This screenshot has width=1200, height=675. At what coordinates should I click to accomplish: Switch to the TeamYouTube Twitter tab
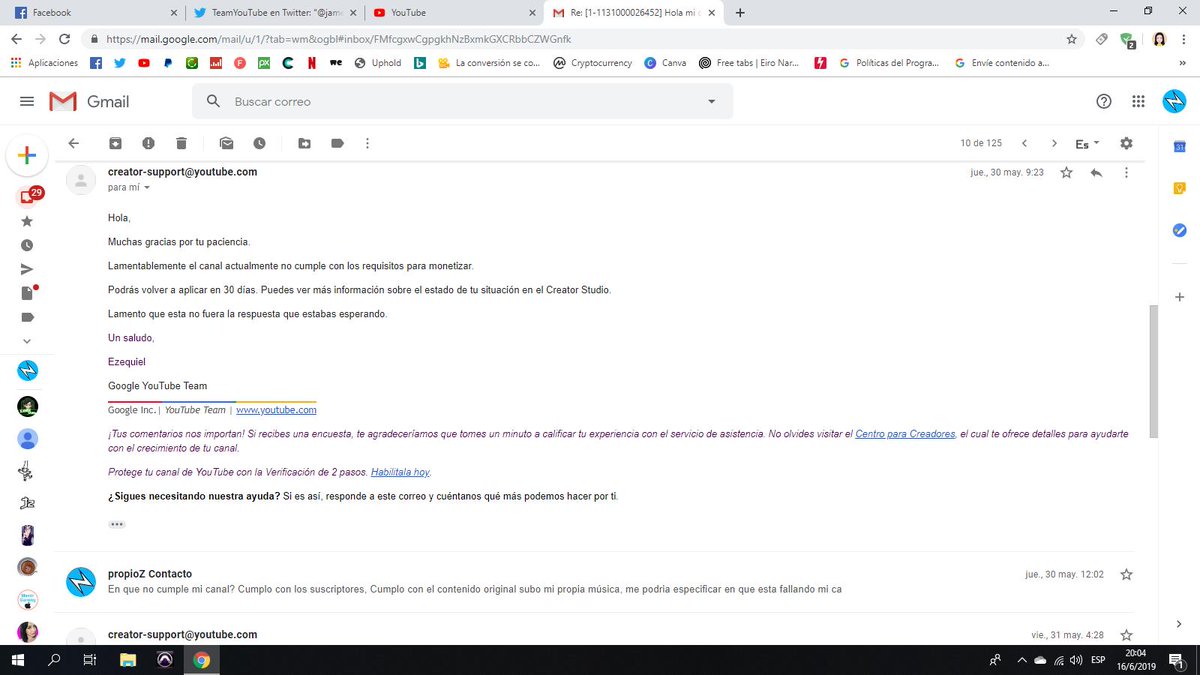pyautogui.click(x=275, y=12)
